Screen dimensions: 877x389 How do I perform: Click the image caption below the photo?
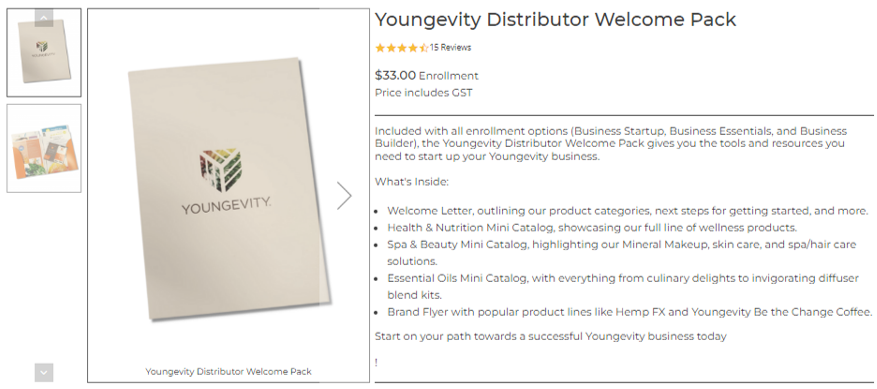[228, 371]
